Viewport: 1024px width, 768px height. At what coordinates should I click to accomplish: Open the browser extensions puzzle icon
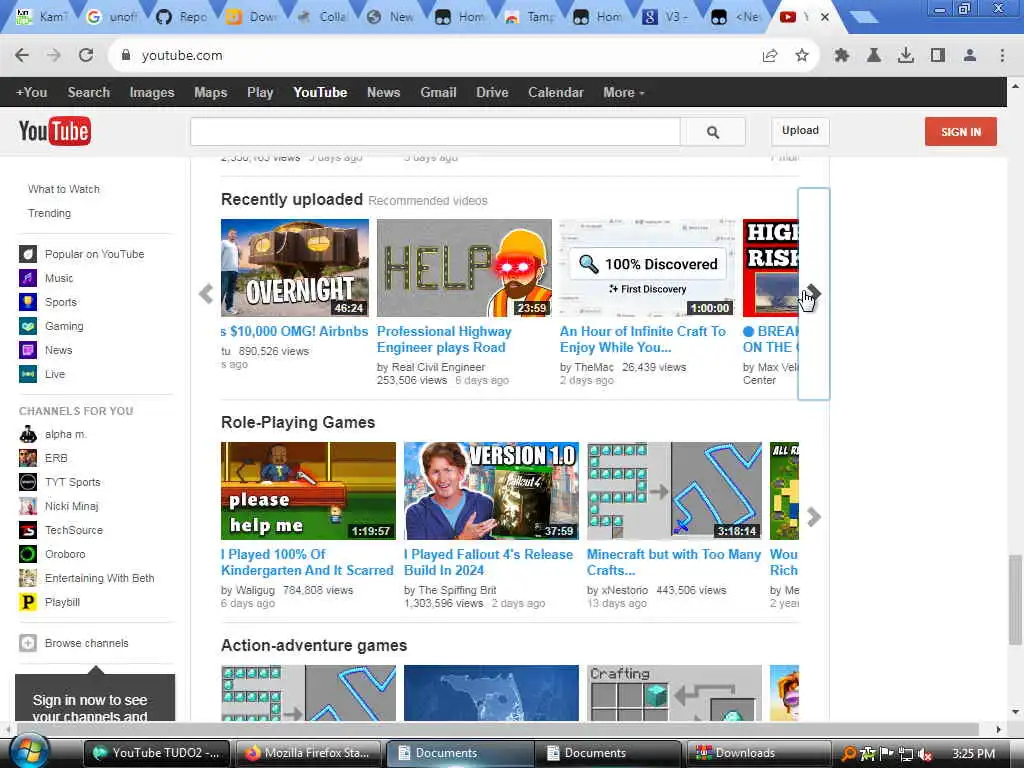(x=841, y=56)
